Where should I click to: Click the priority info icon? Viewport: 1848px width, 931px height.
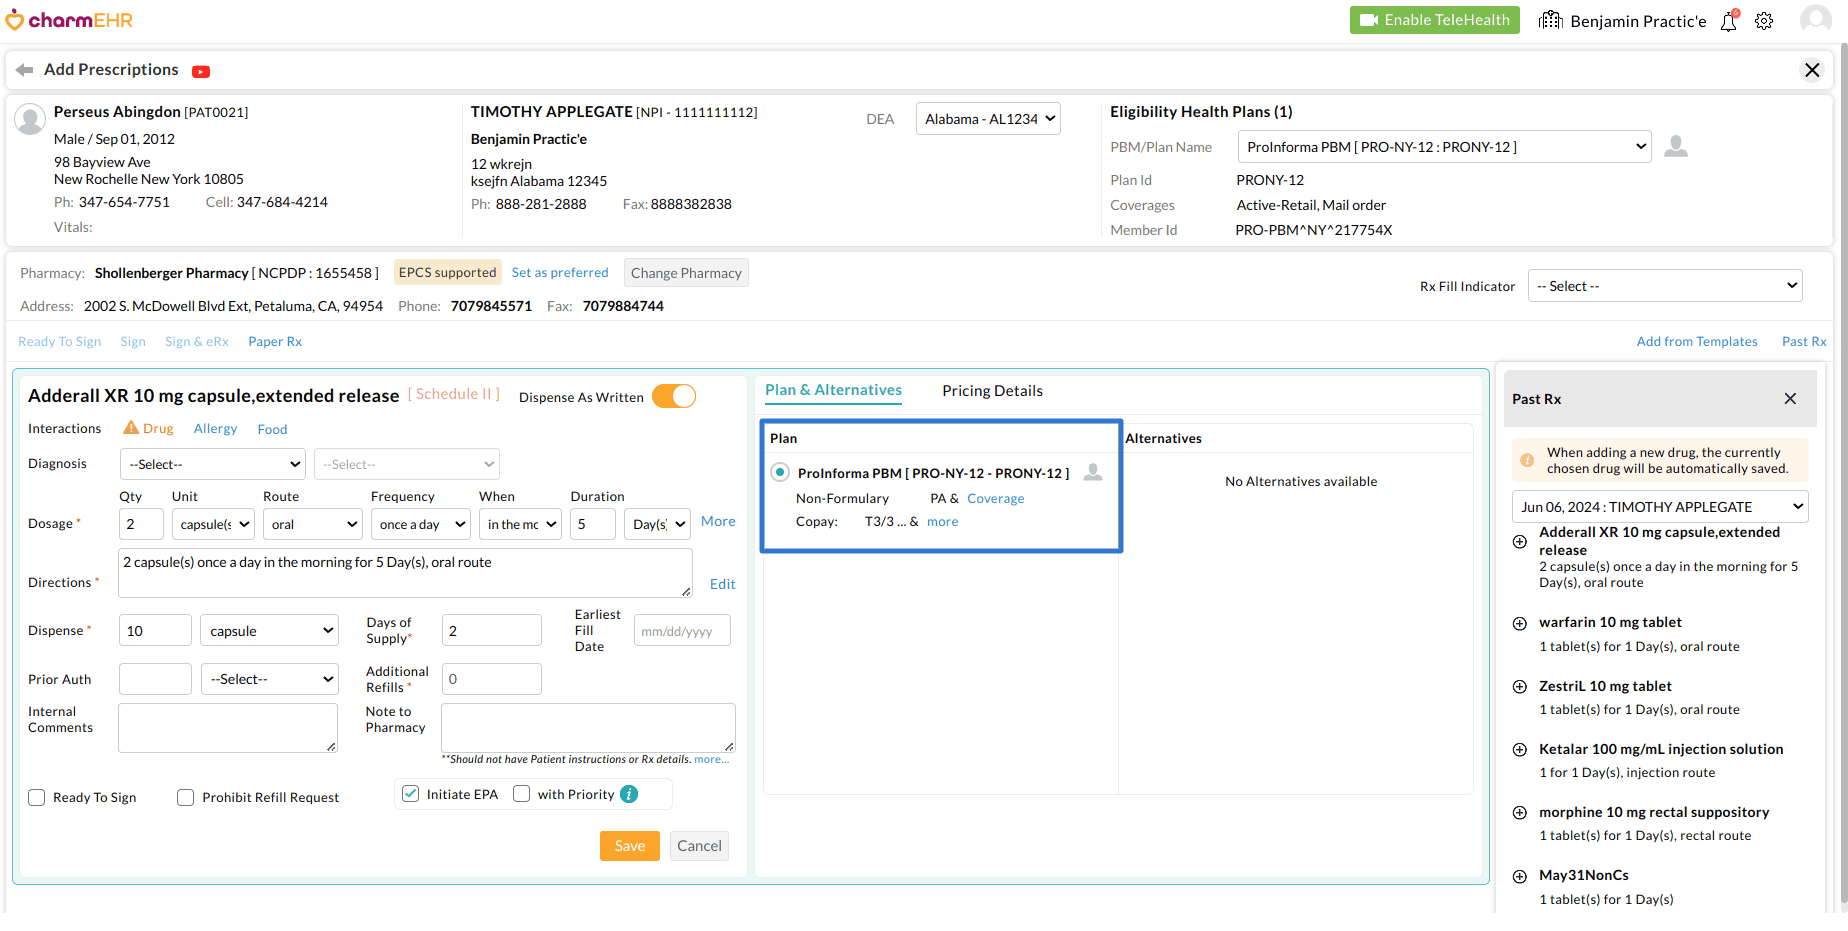click(x=629, y=794)
